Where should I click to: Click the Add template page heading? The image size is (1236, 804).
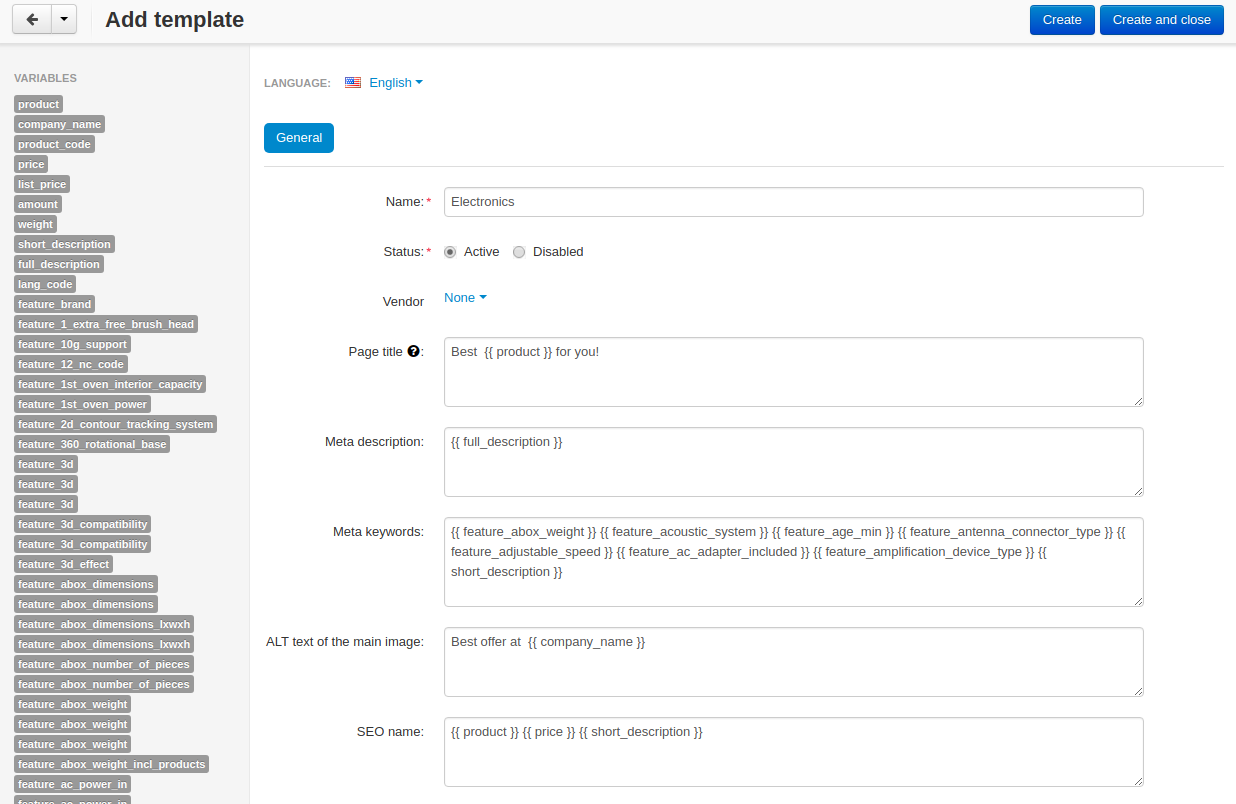pos(174,19)
